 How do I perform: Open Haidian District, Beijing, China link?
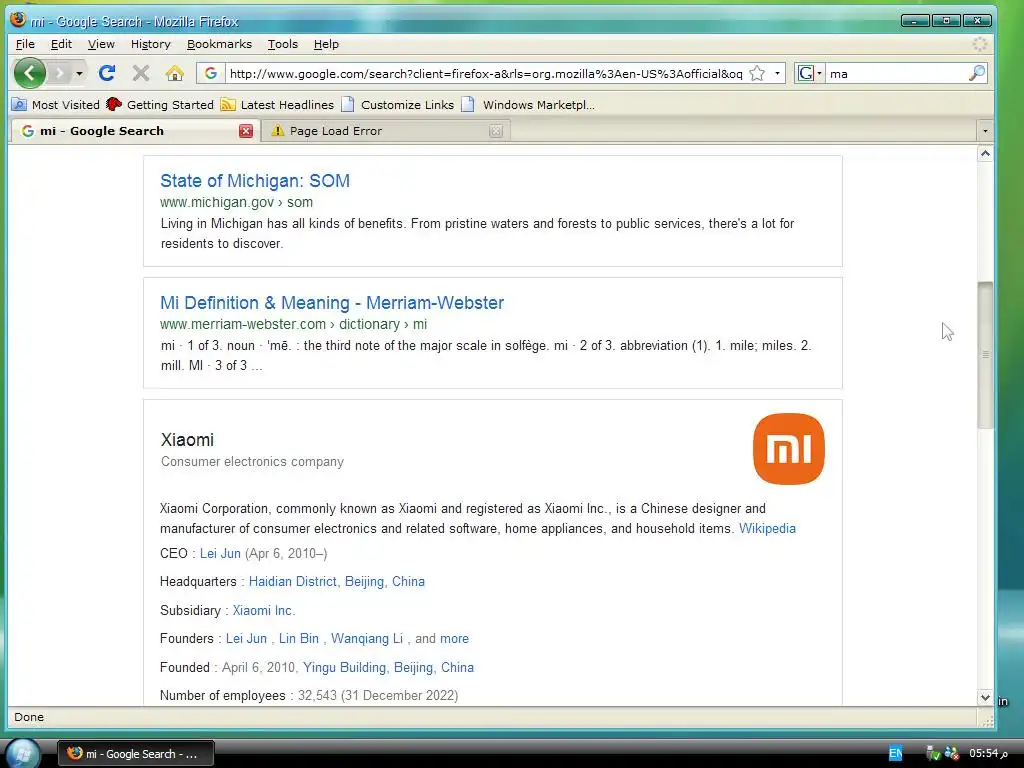coord(336,581)
